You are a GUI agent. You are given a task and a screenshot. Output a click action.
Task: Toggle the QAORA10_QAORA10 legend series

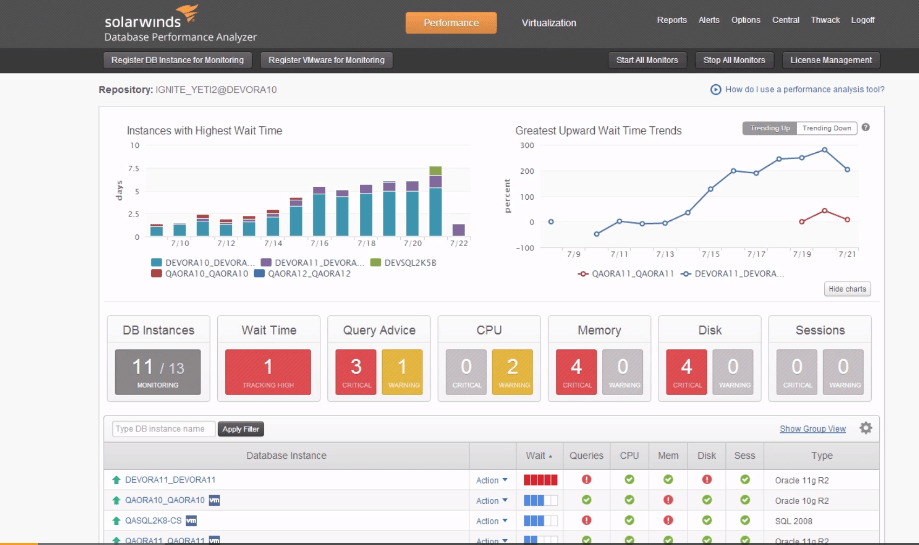tap(199, 273)
